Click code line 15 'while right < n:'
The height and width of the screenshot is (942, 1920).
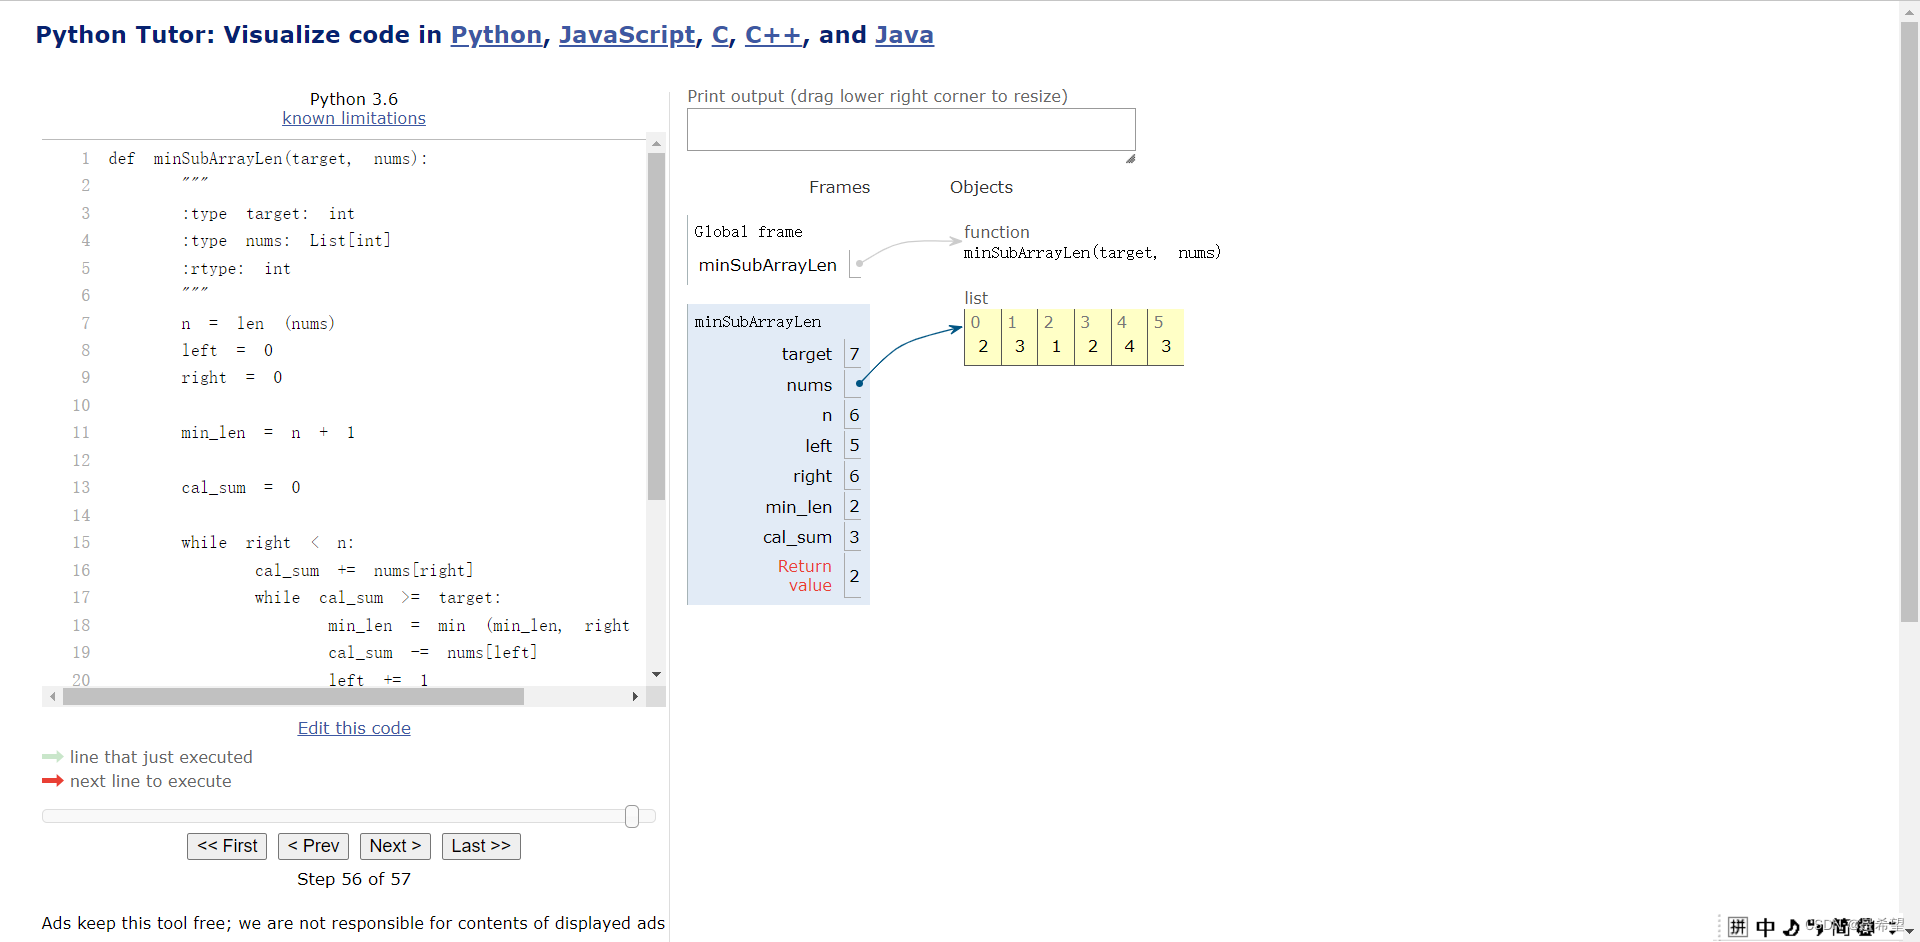click(268, 542)
